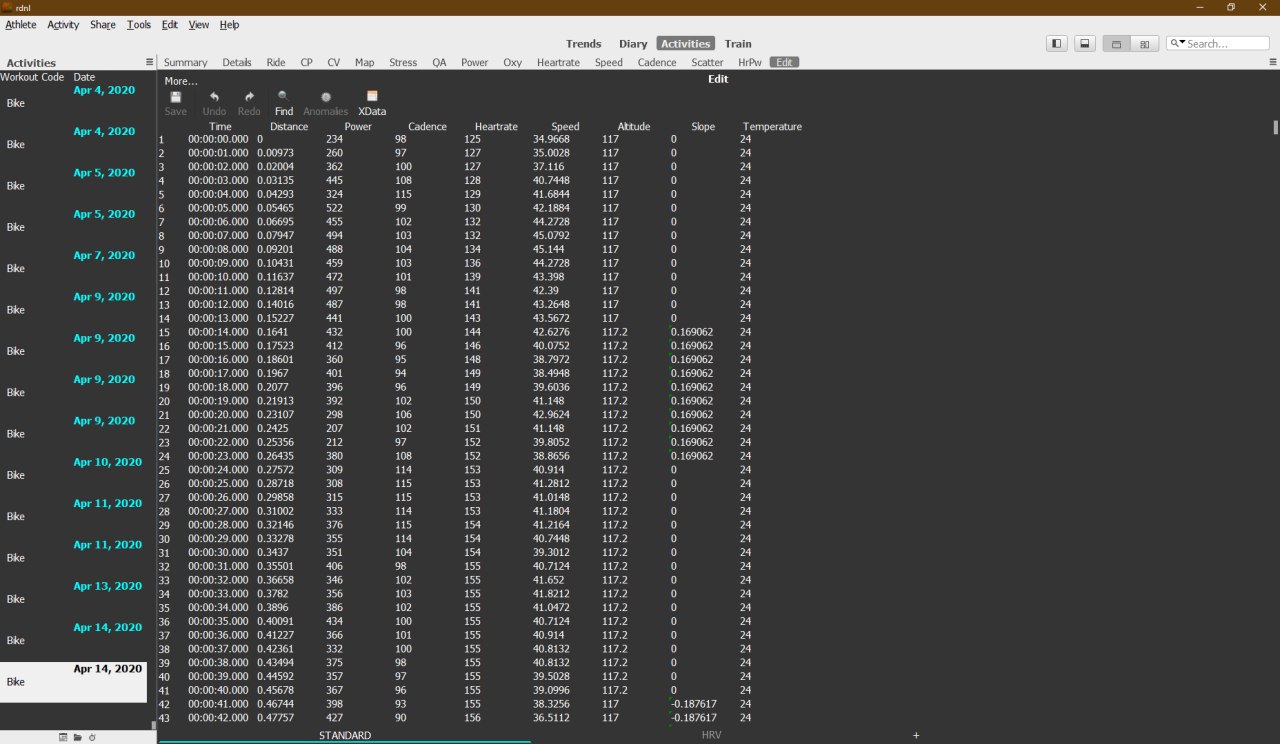The height and width of the screenshot is (744, 1280).
Task: Select the Activities view button
Action: (x=686, y=43)
